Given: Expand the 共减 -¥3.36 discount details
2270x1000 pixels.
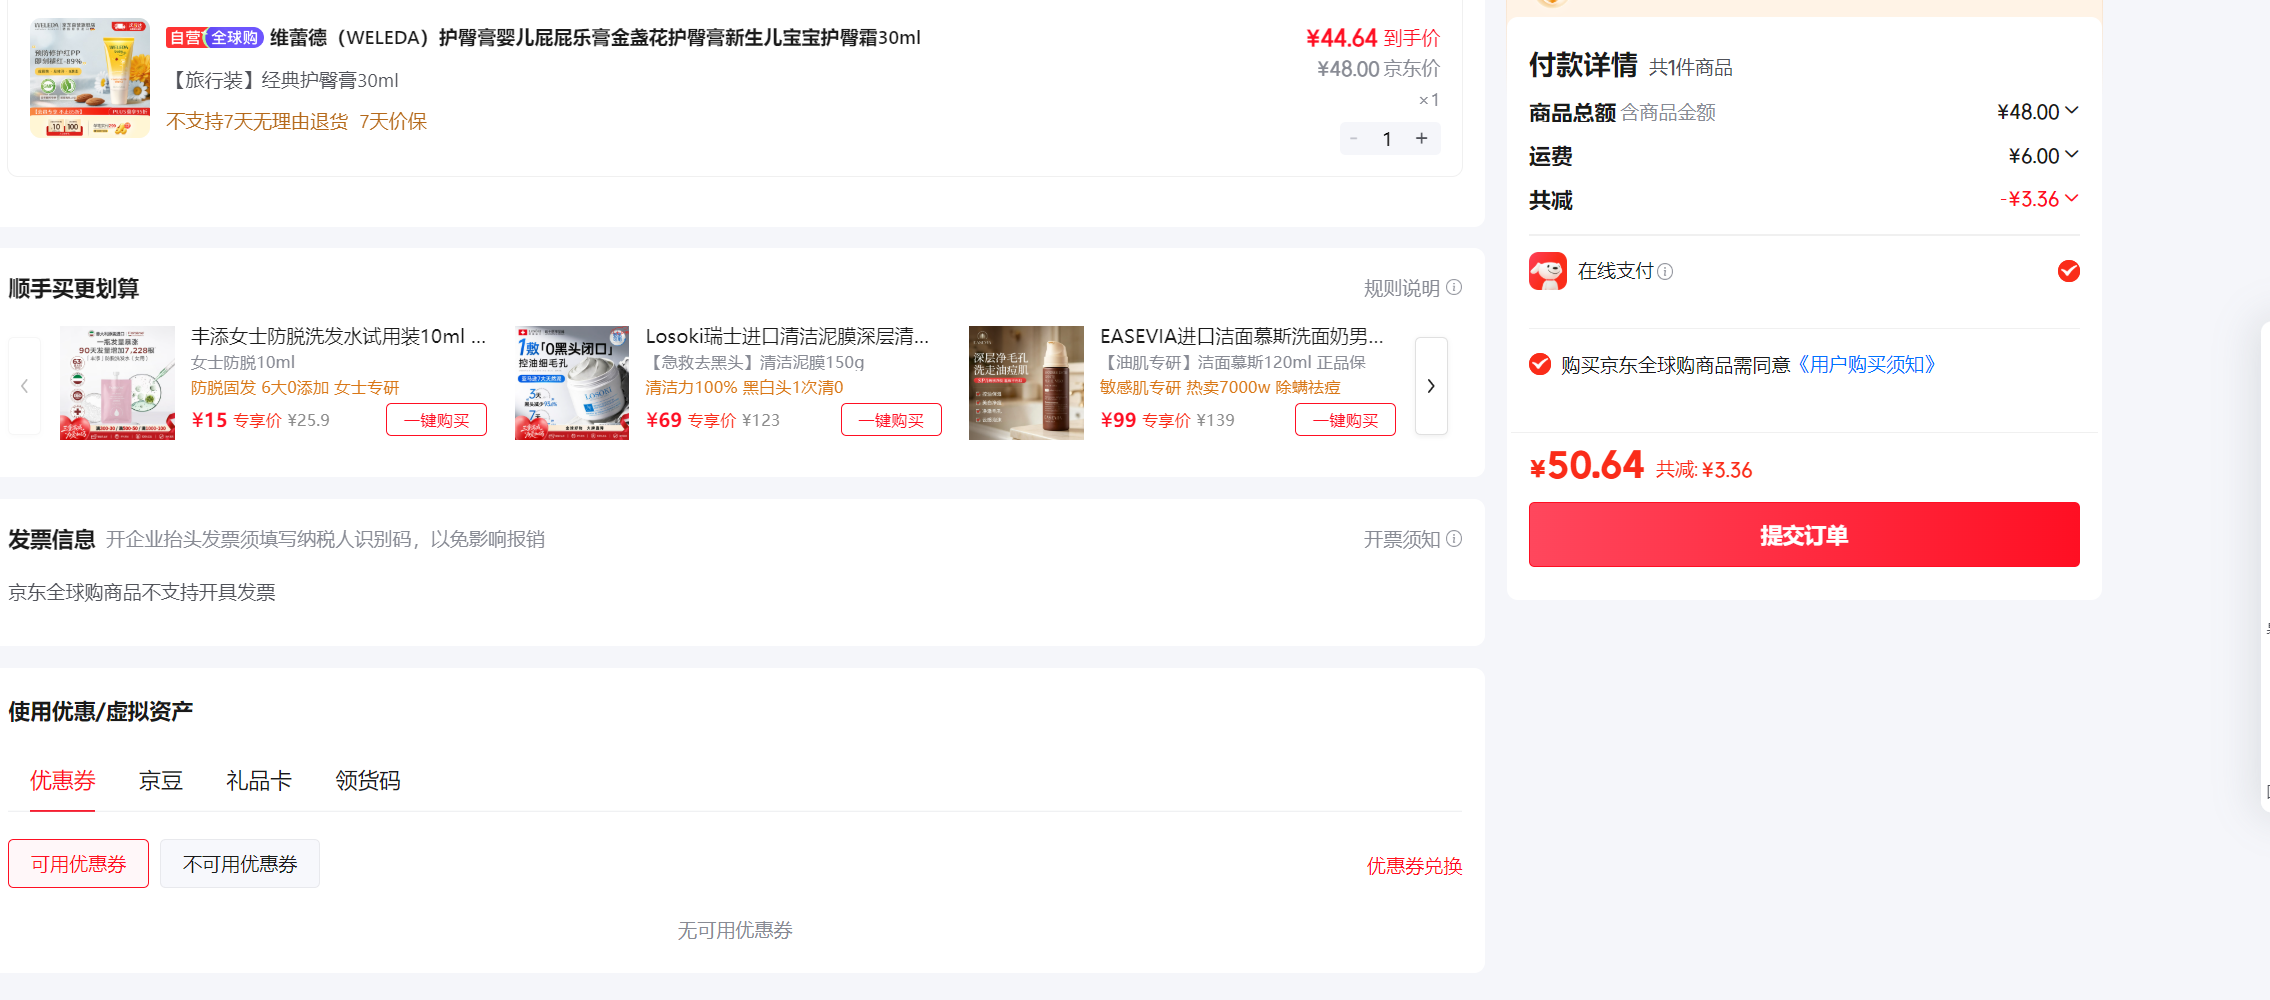Looking at the screenshot, I should tap(2071, 198).
